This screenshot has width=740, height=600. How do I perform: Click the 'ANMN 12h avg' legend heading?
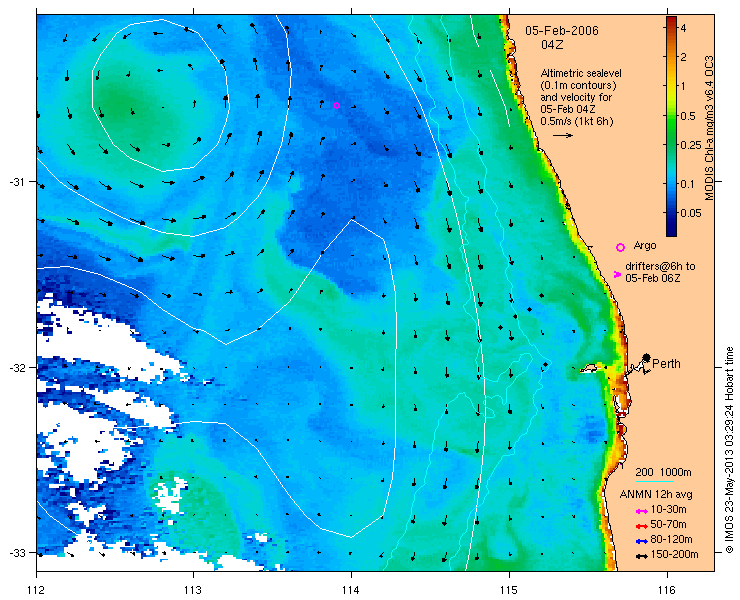point(656,495)
